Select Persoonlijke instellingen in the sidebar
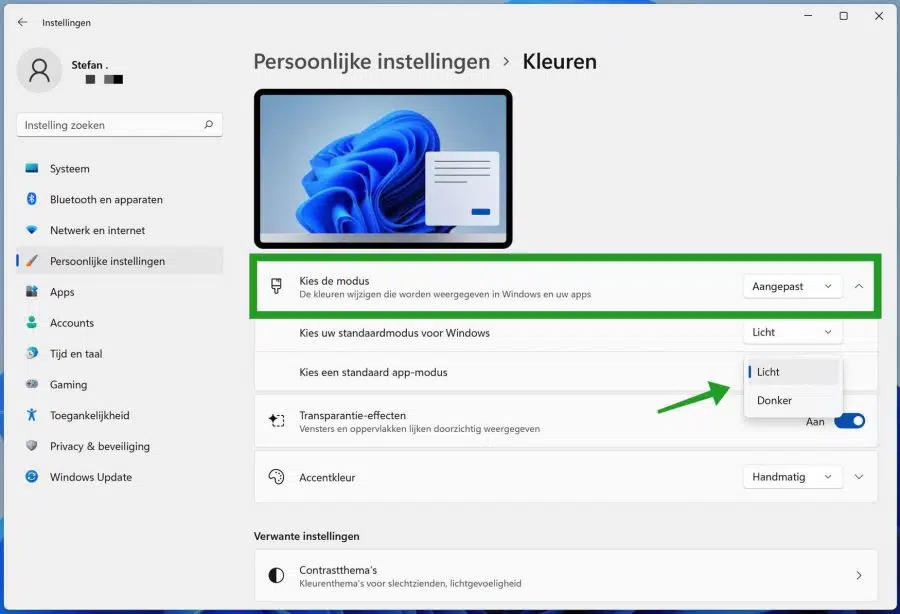 click(119, 261)
